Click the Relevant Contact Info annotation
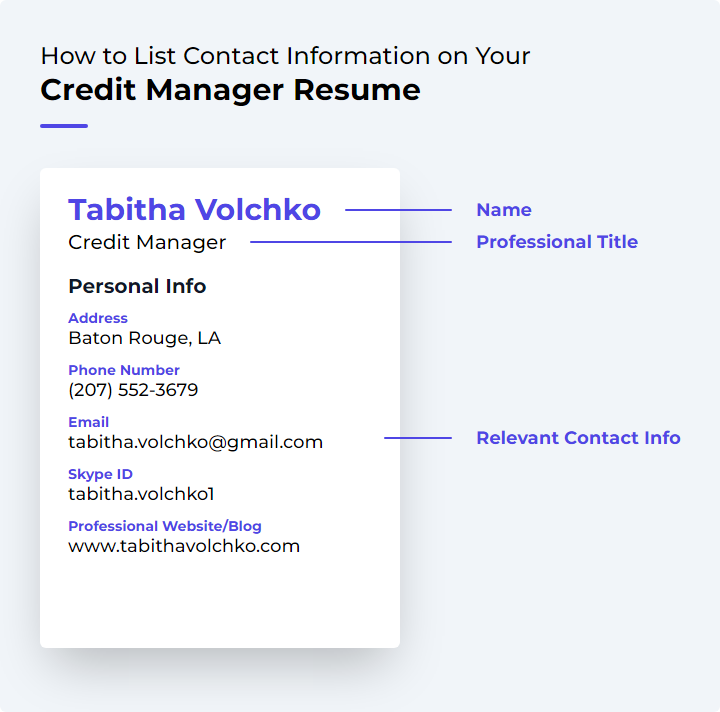Viewport: 720px width, 712px height. (578, 437)
